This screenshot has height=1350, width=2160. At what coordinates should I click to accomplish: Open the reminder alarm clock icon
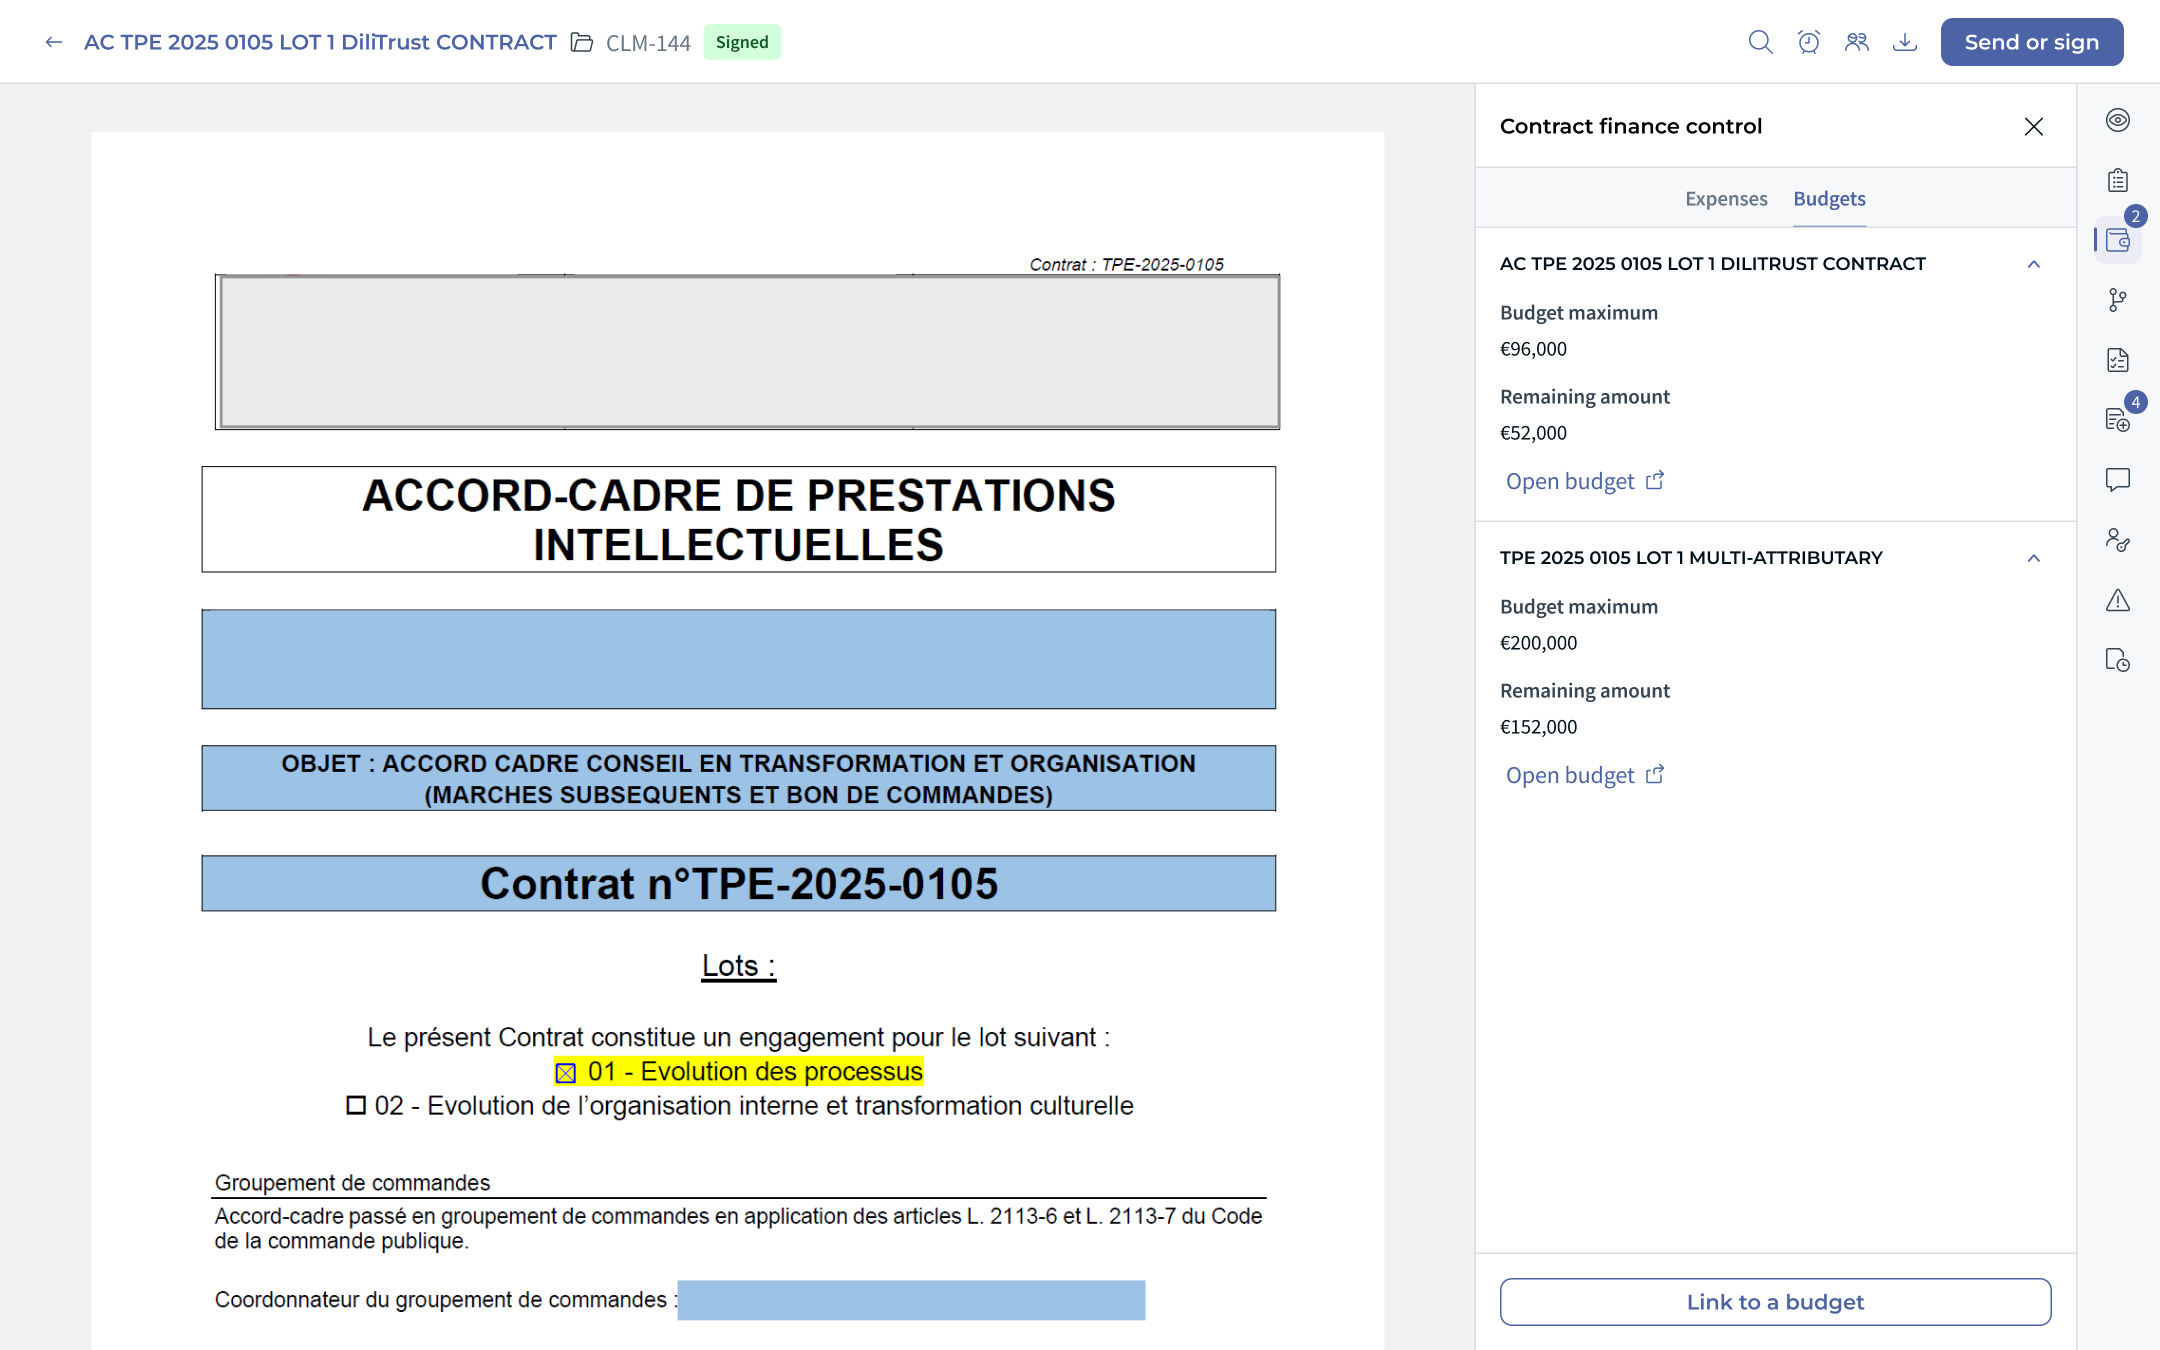1808,42
